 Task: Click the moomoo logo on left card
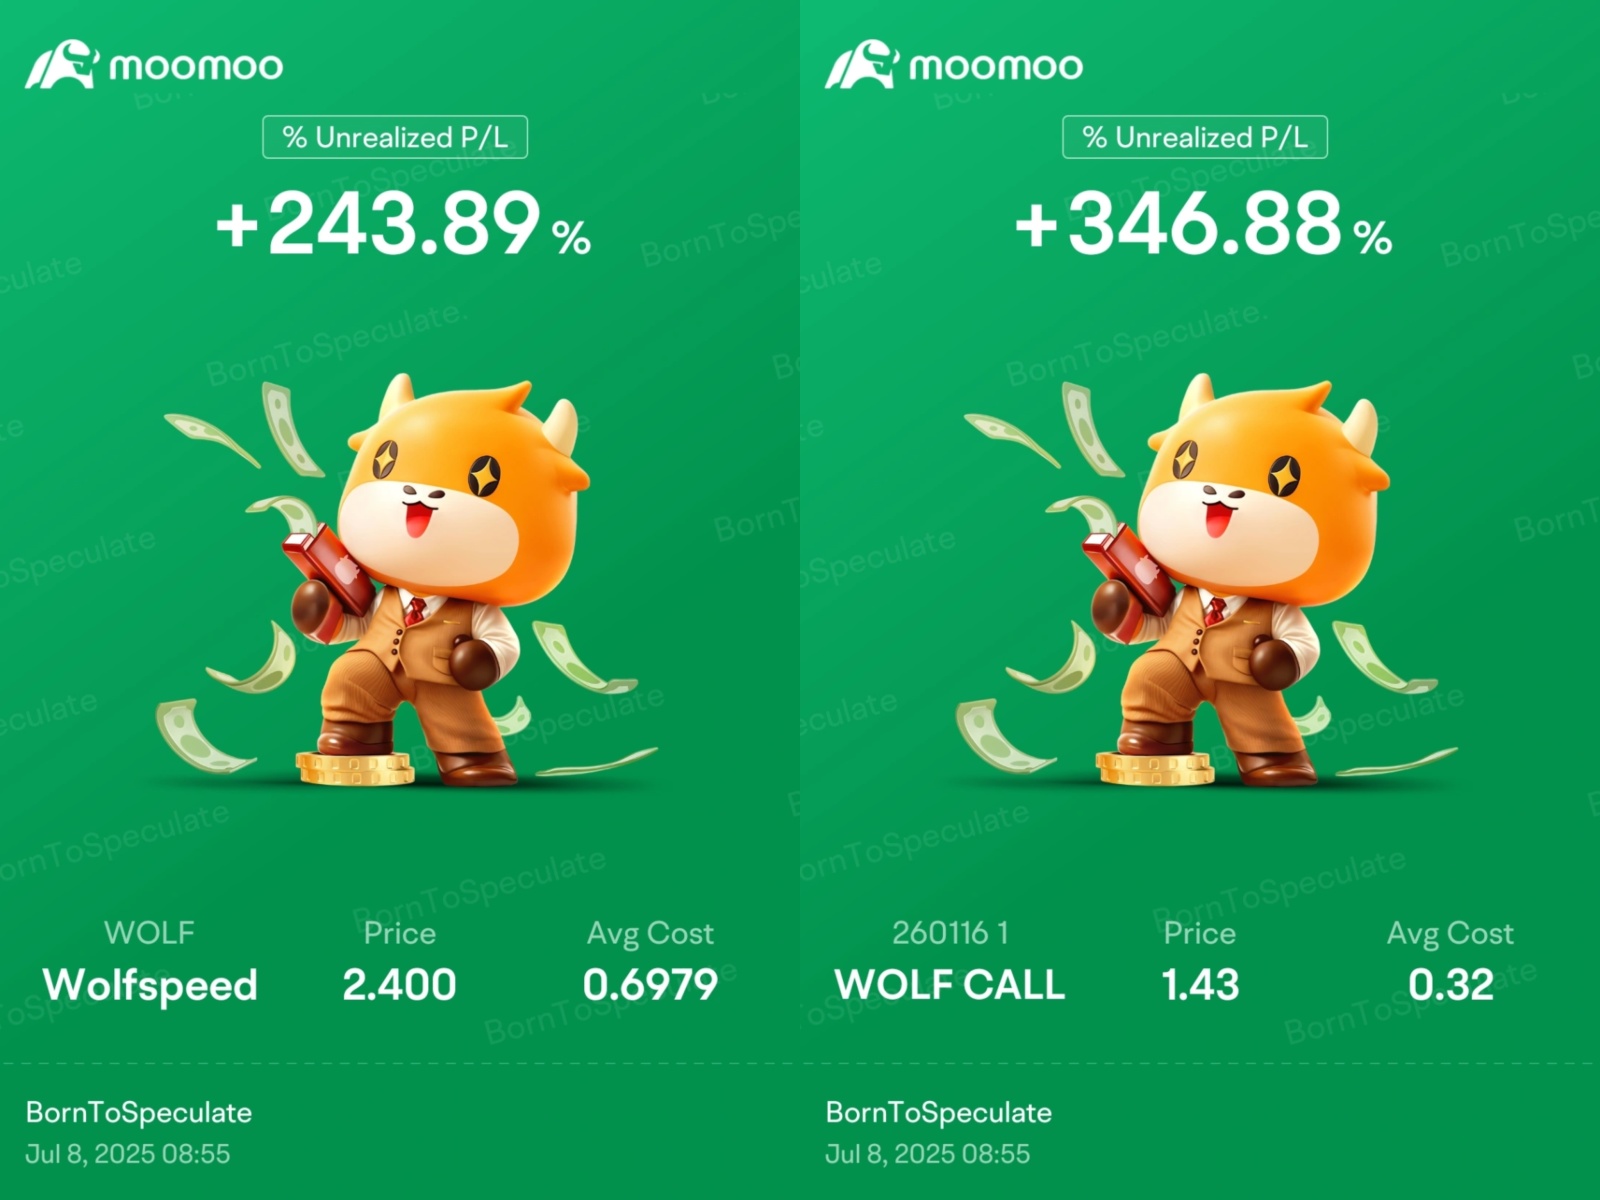[154, 65]
